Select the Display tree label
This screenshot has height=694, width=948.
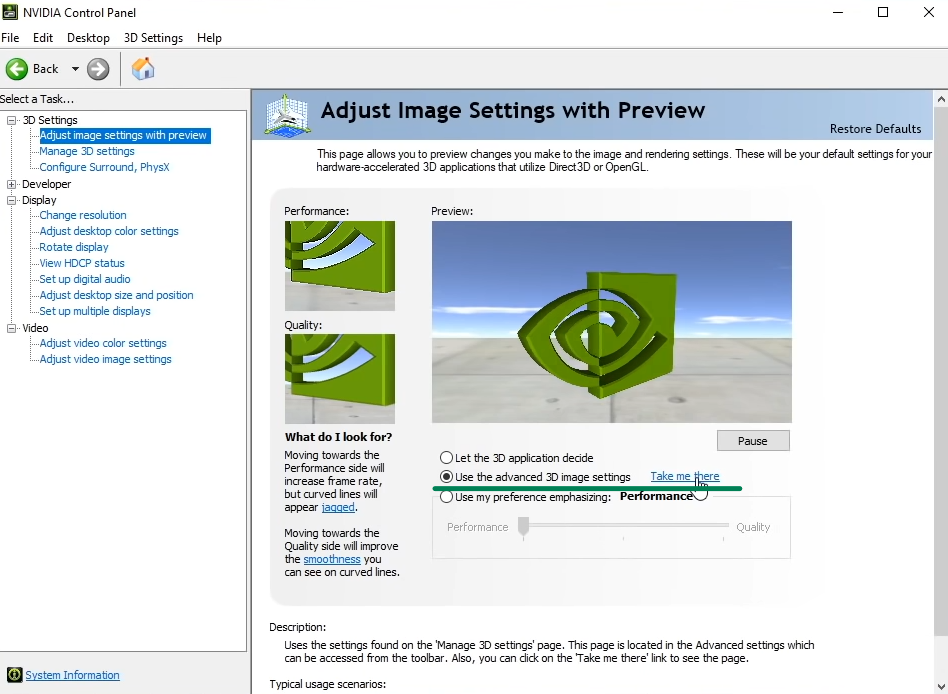coord(39,200)
